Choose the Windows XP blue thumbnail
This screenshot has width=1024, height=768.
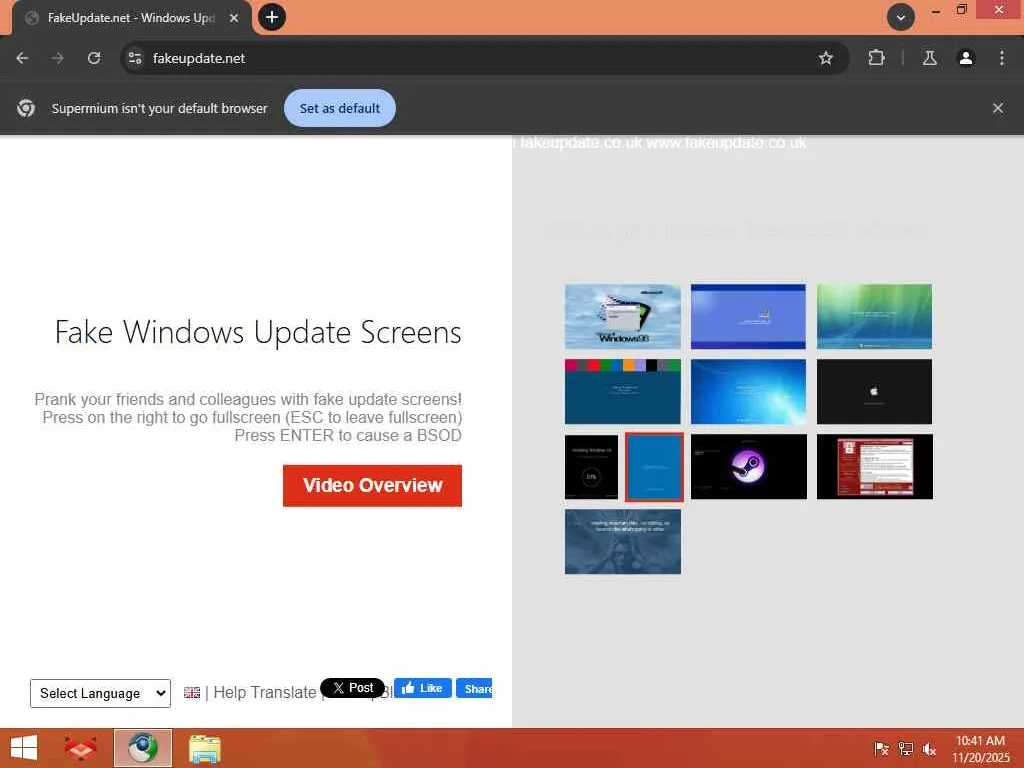click(x=748, y=316)
